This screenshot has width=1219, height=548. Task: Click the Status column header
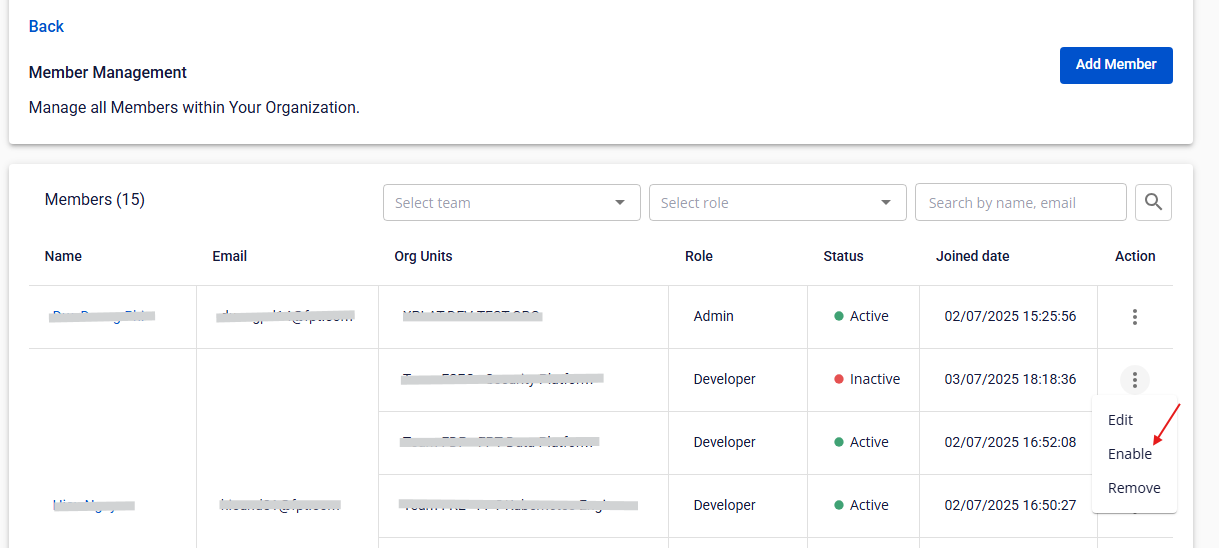click(843, 256)
